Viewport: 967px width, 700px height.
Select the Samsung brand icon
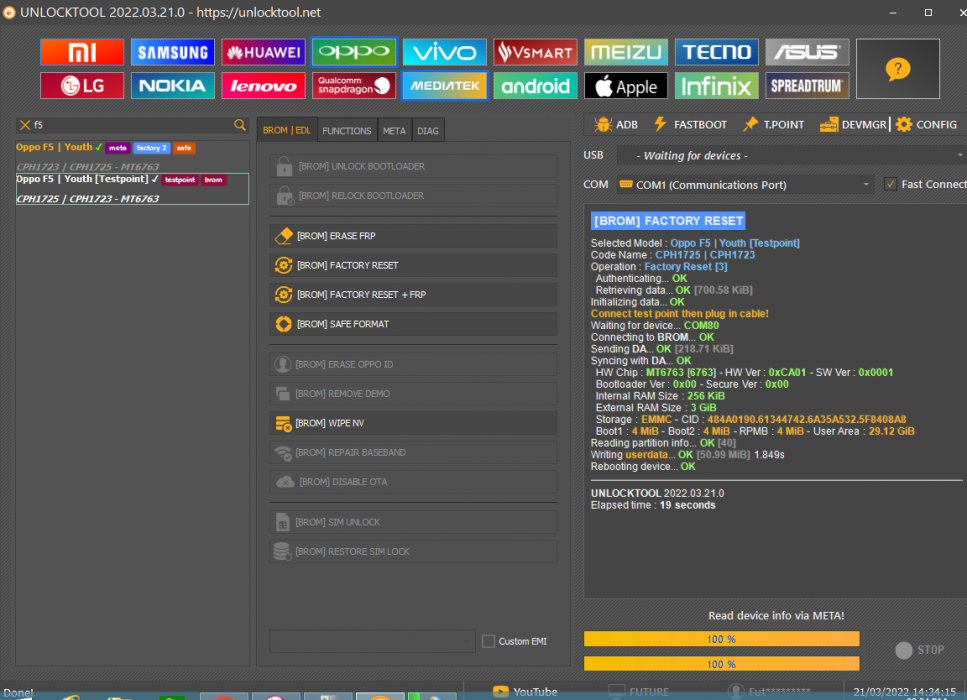pyautogui.click(x=173, y=52)
